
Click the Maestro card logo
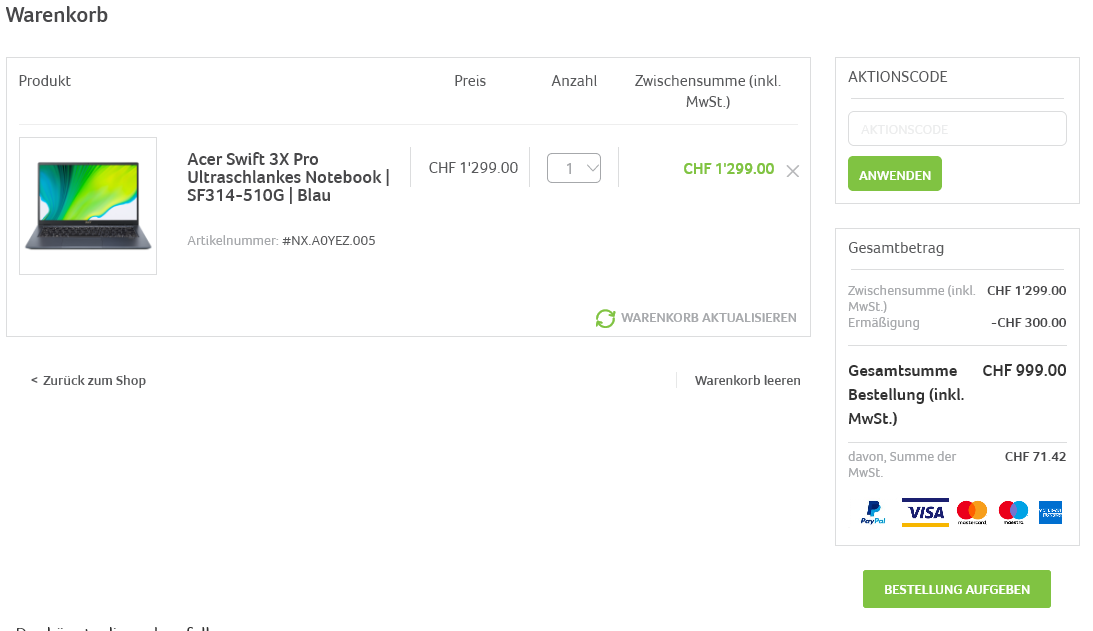pyautogui.click(x=1013, y=512)
